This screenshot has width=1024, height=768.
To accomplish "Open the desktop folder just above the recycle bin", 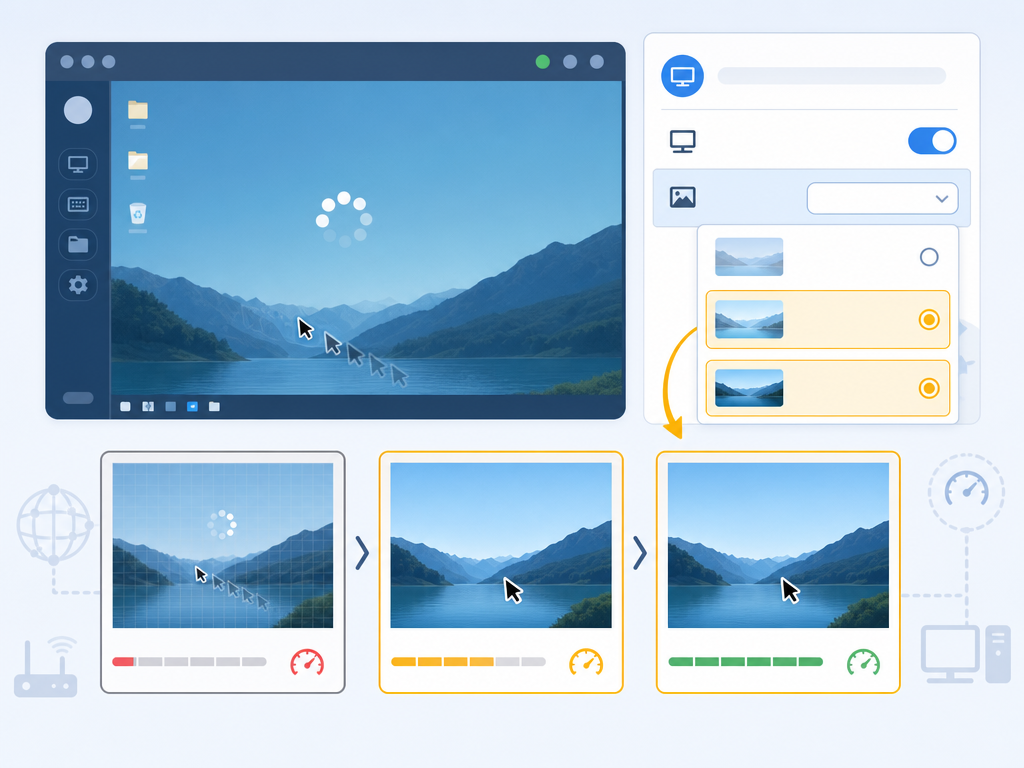I will click(138, 161).
